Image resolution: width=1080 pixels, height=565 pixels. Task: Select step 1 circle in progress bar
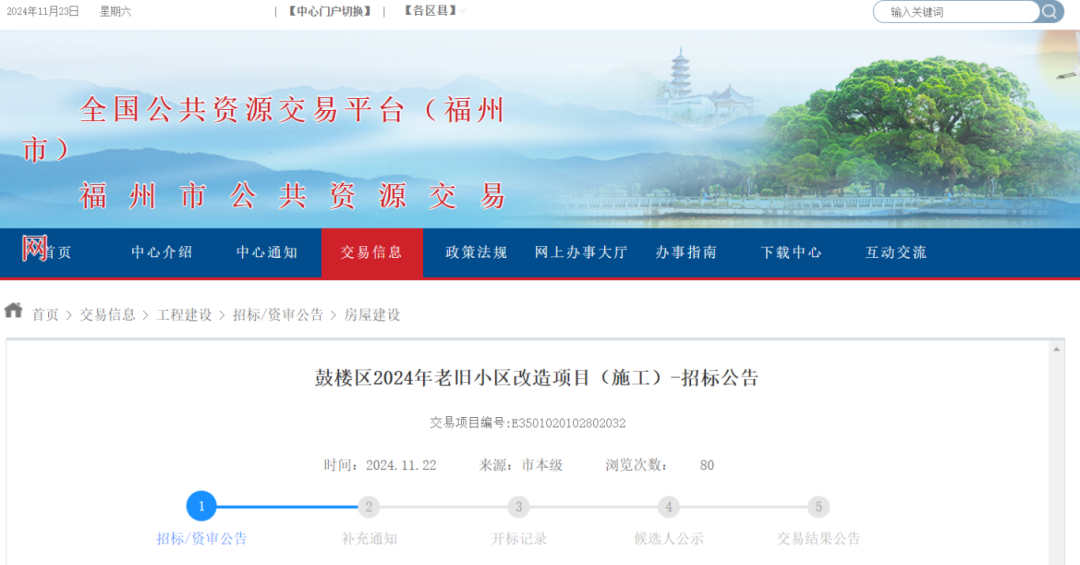click(201, 506)
